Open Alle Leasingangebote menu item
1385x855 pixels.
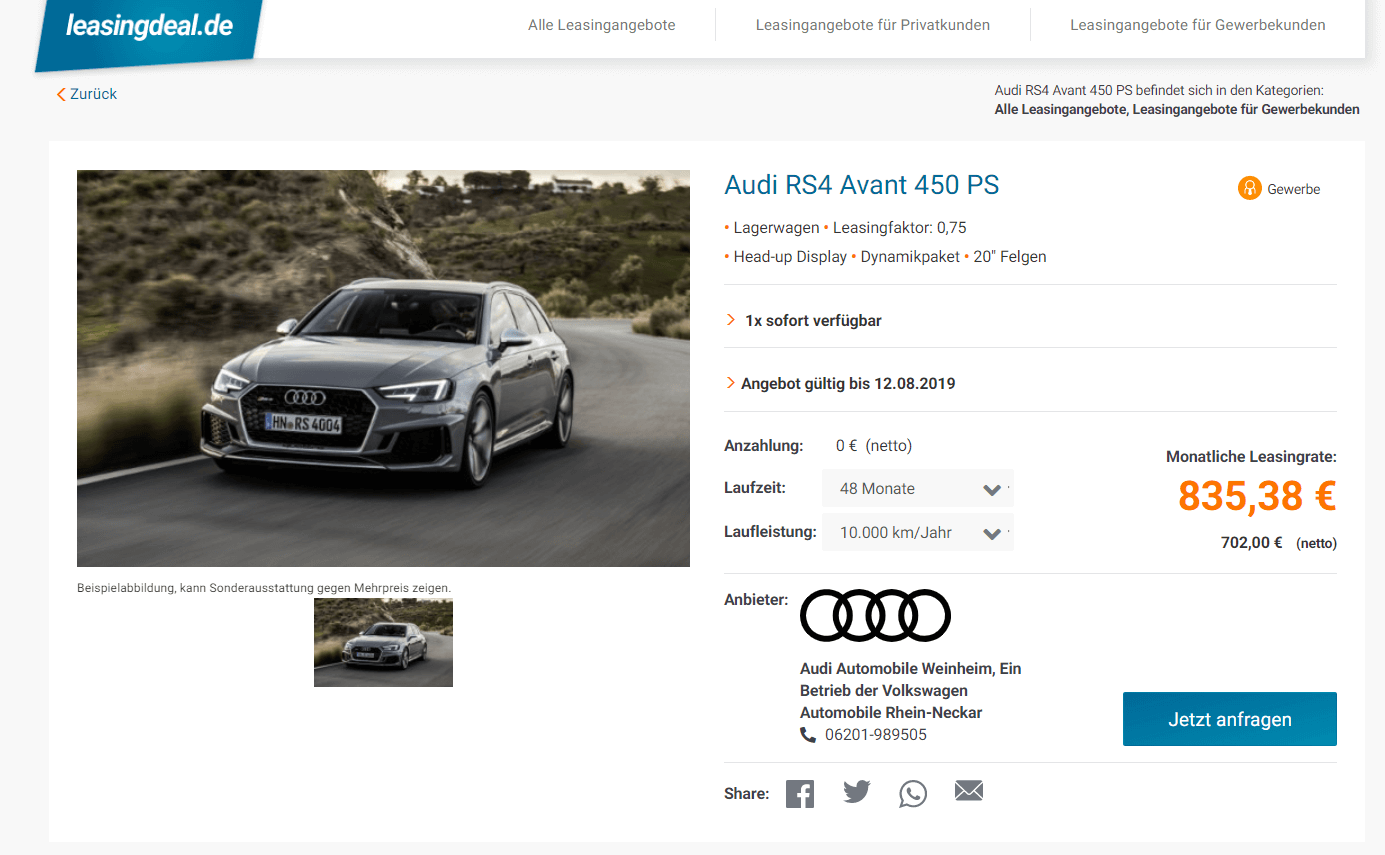pos(602,25)
